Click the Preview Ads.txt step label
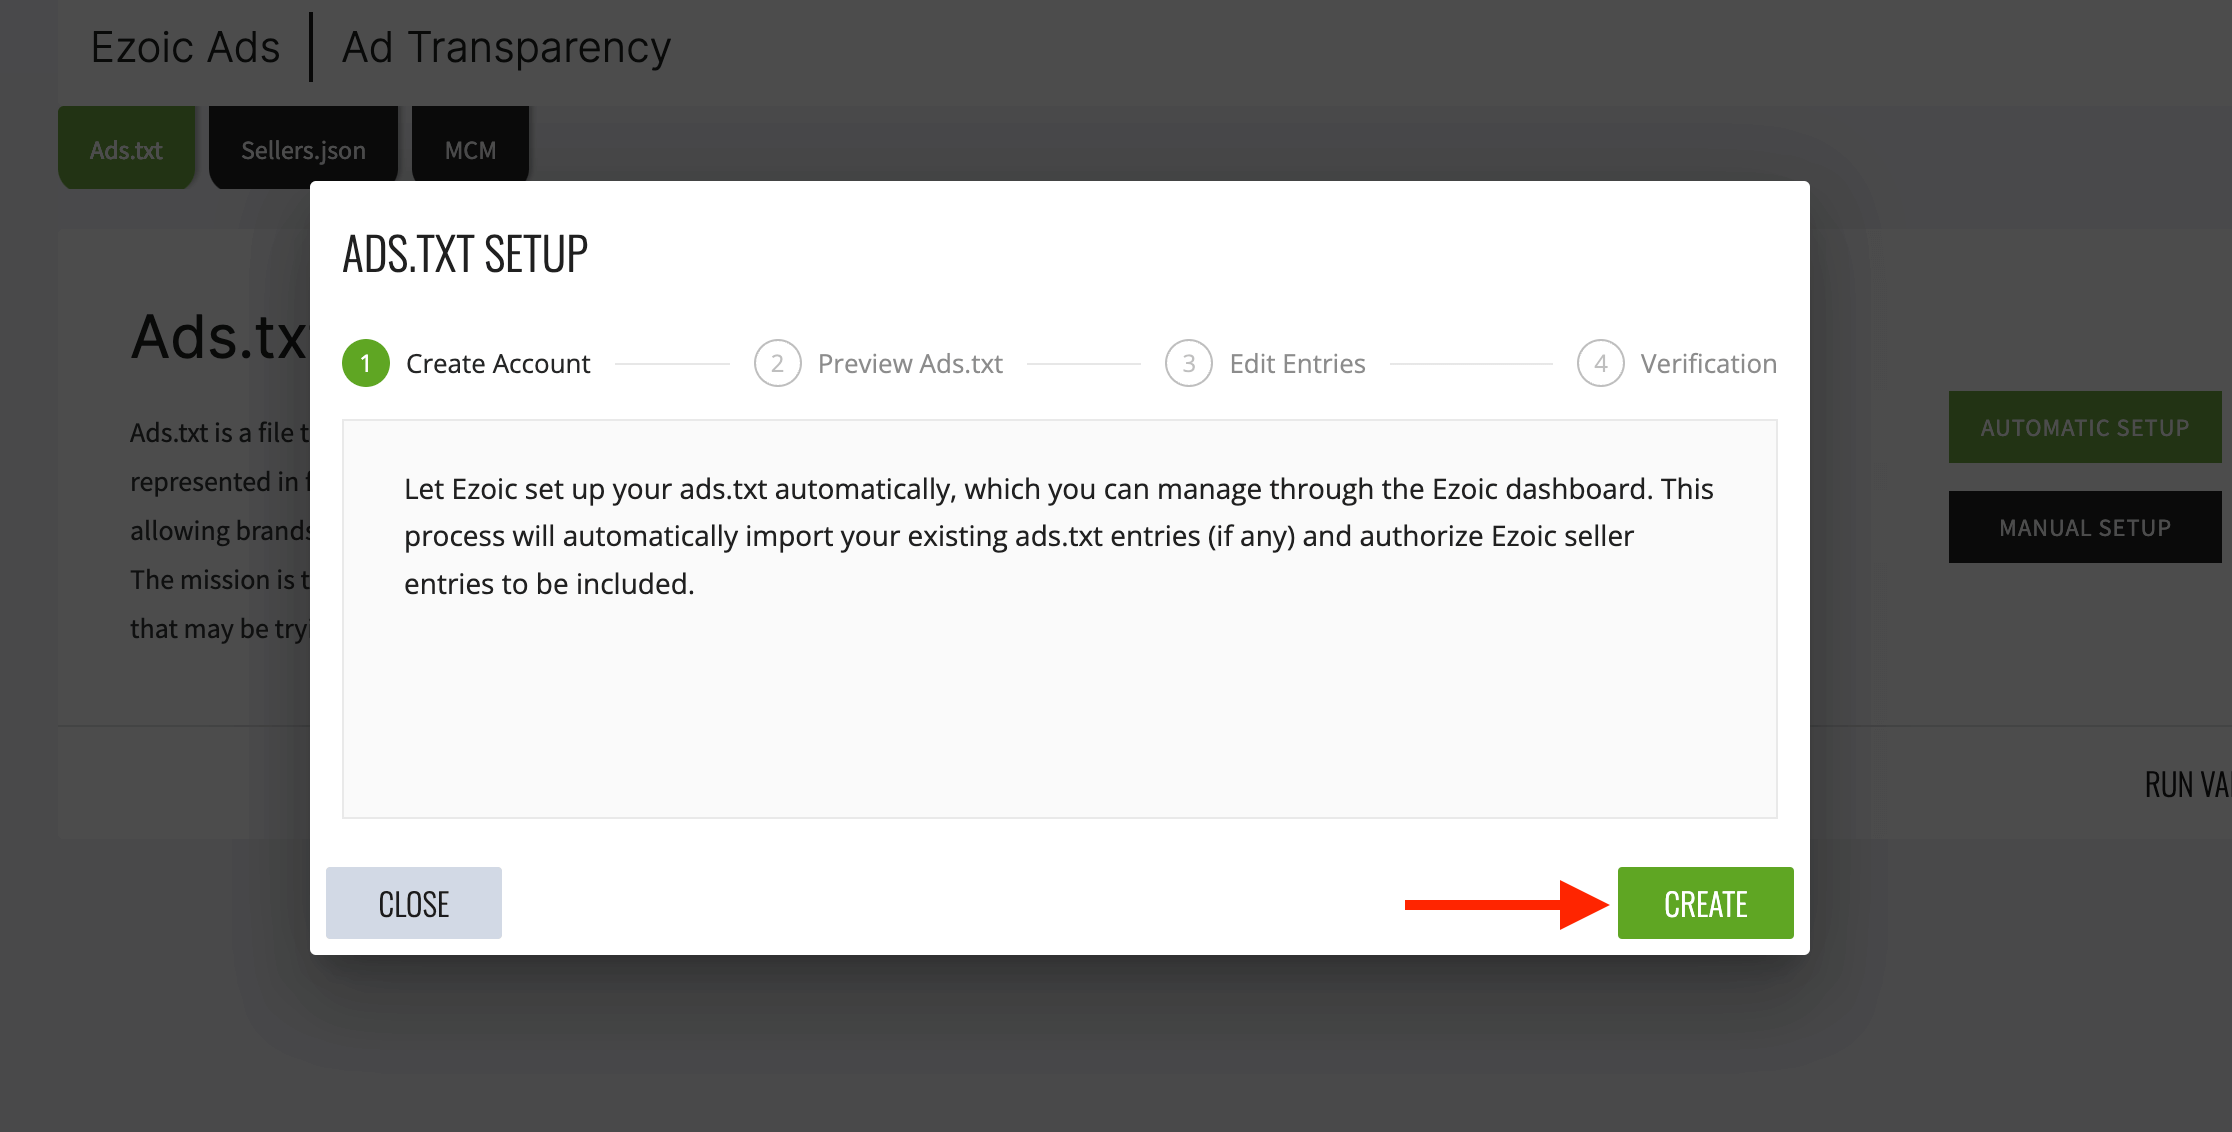The image size is (2232, 1132). pos(910,363)
